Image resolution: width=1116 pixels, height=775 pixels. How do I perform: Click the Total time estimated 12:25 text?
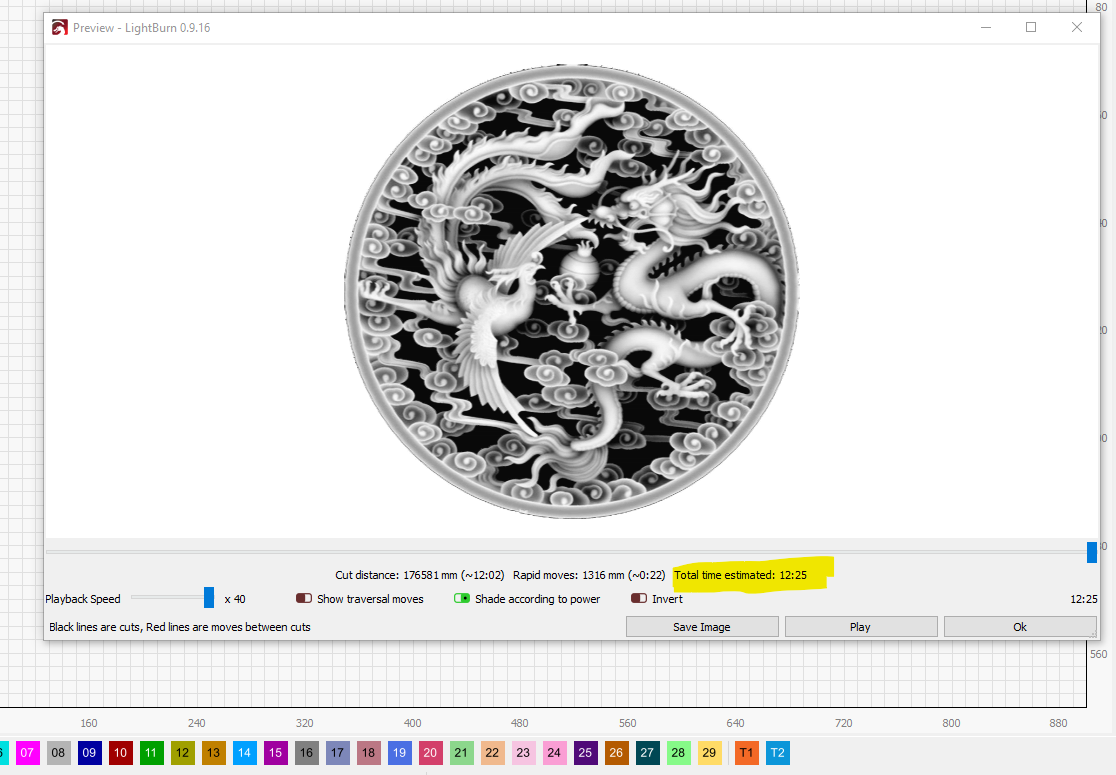point(740,575)
